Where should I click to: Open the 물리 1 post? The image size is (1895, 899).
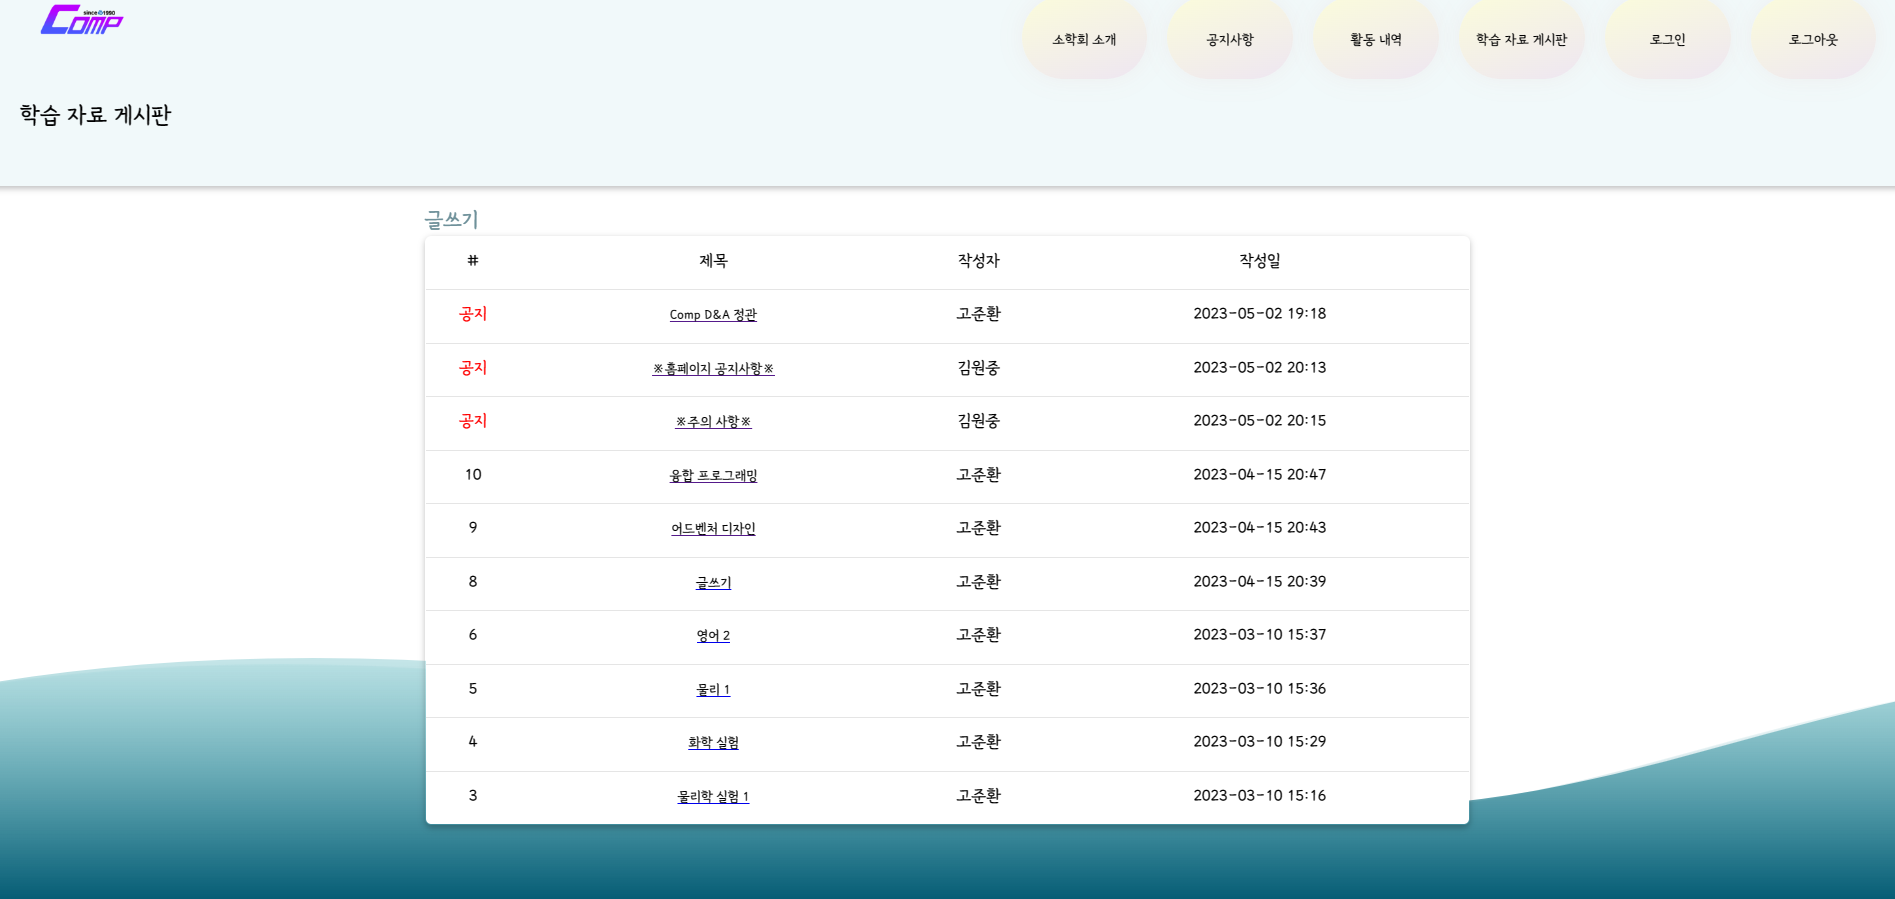click(x=713, y=690)
